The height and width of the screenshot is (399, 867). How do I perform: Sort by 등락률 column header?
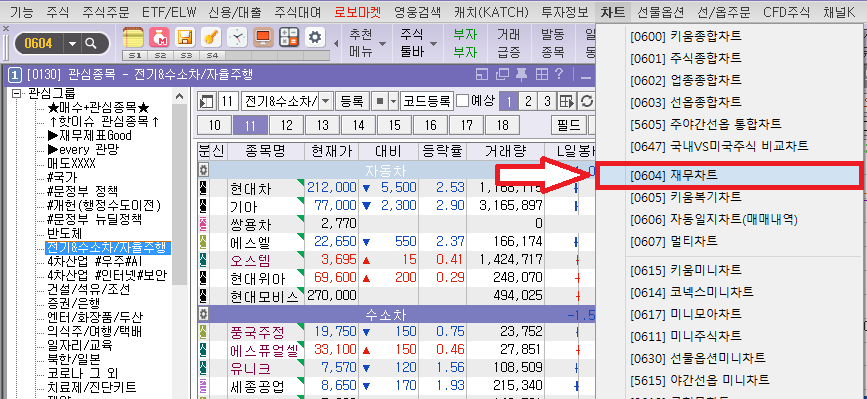tap(442, 151)
